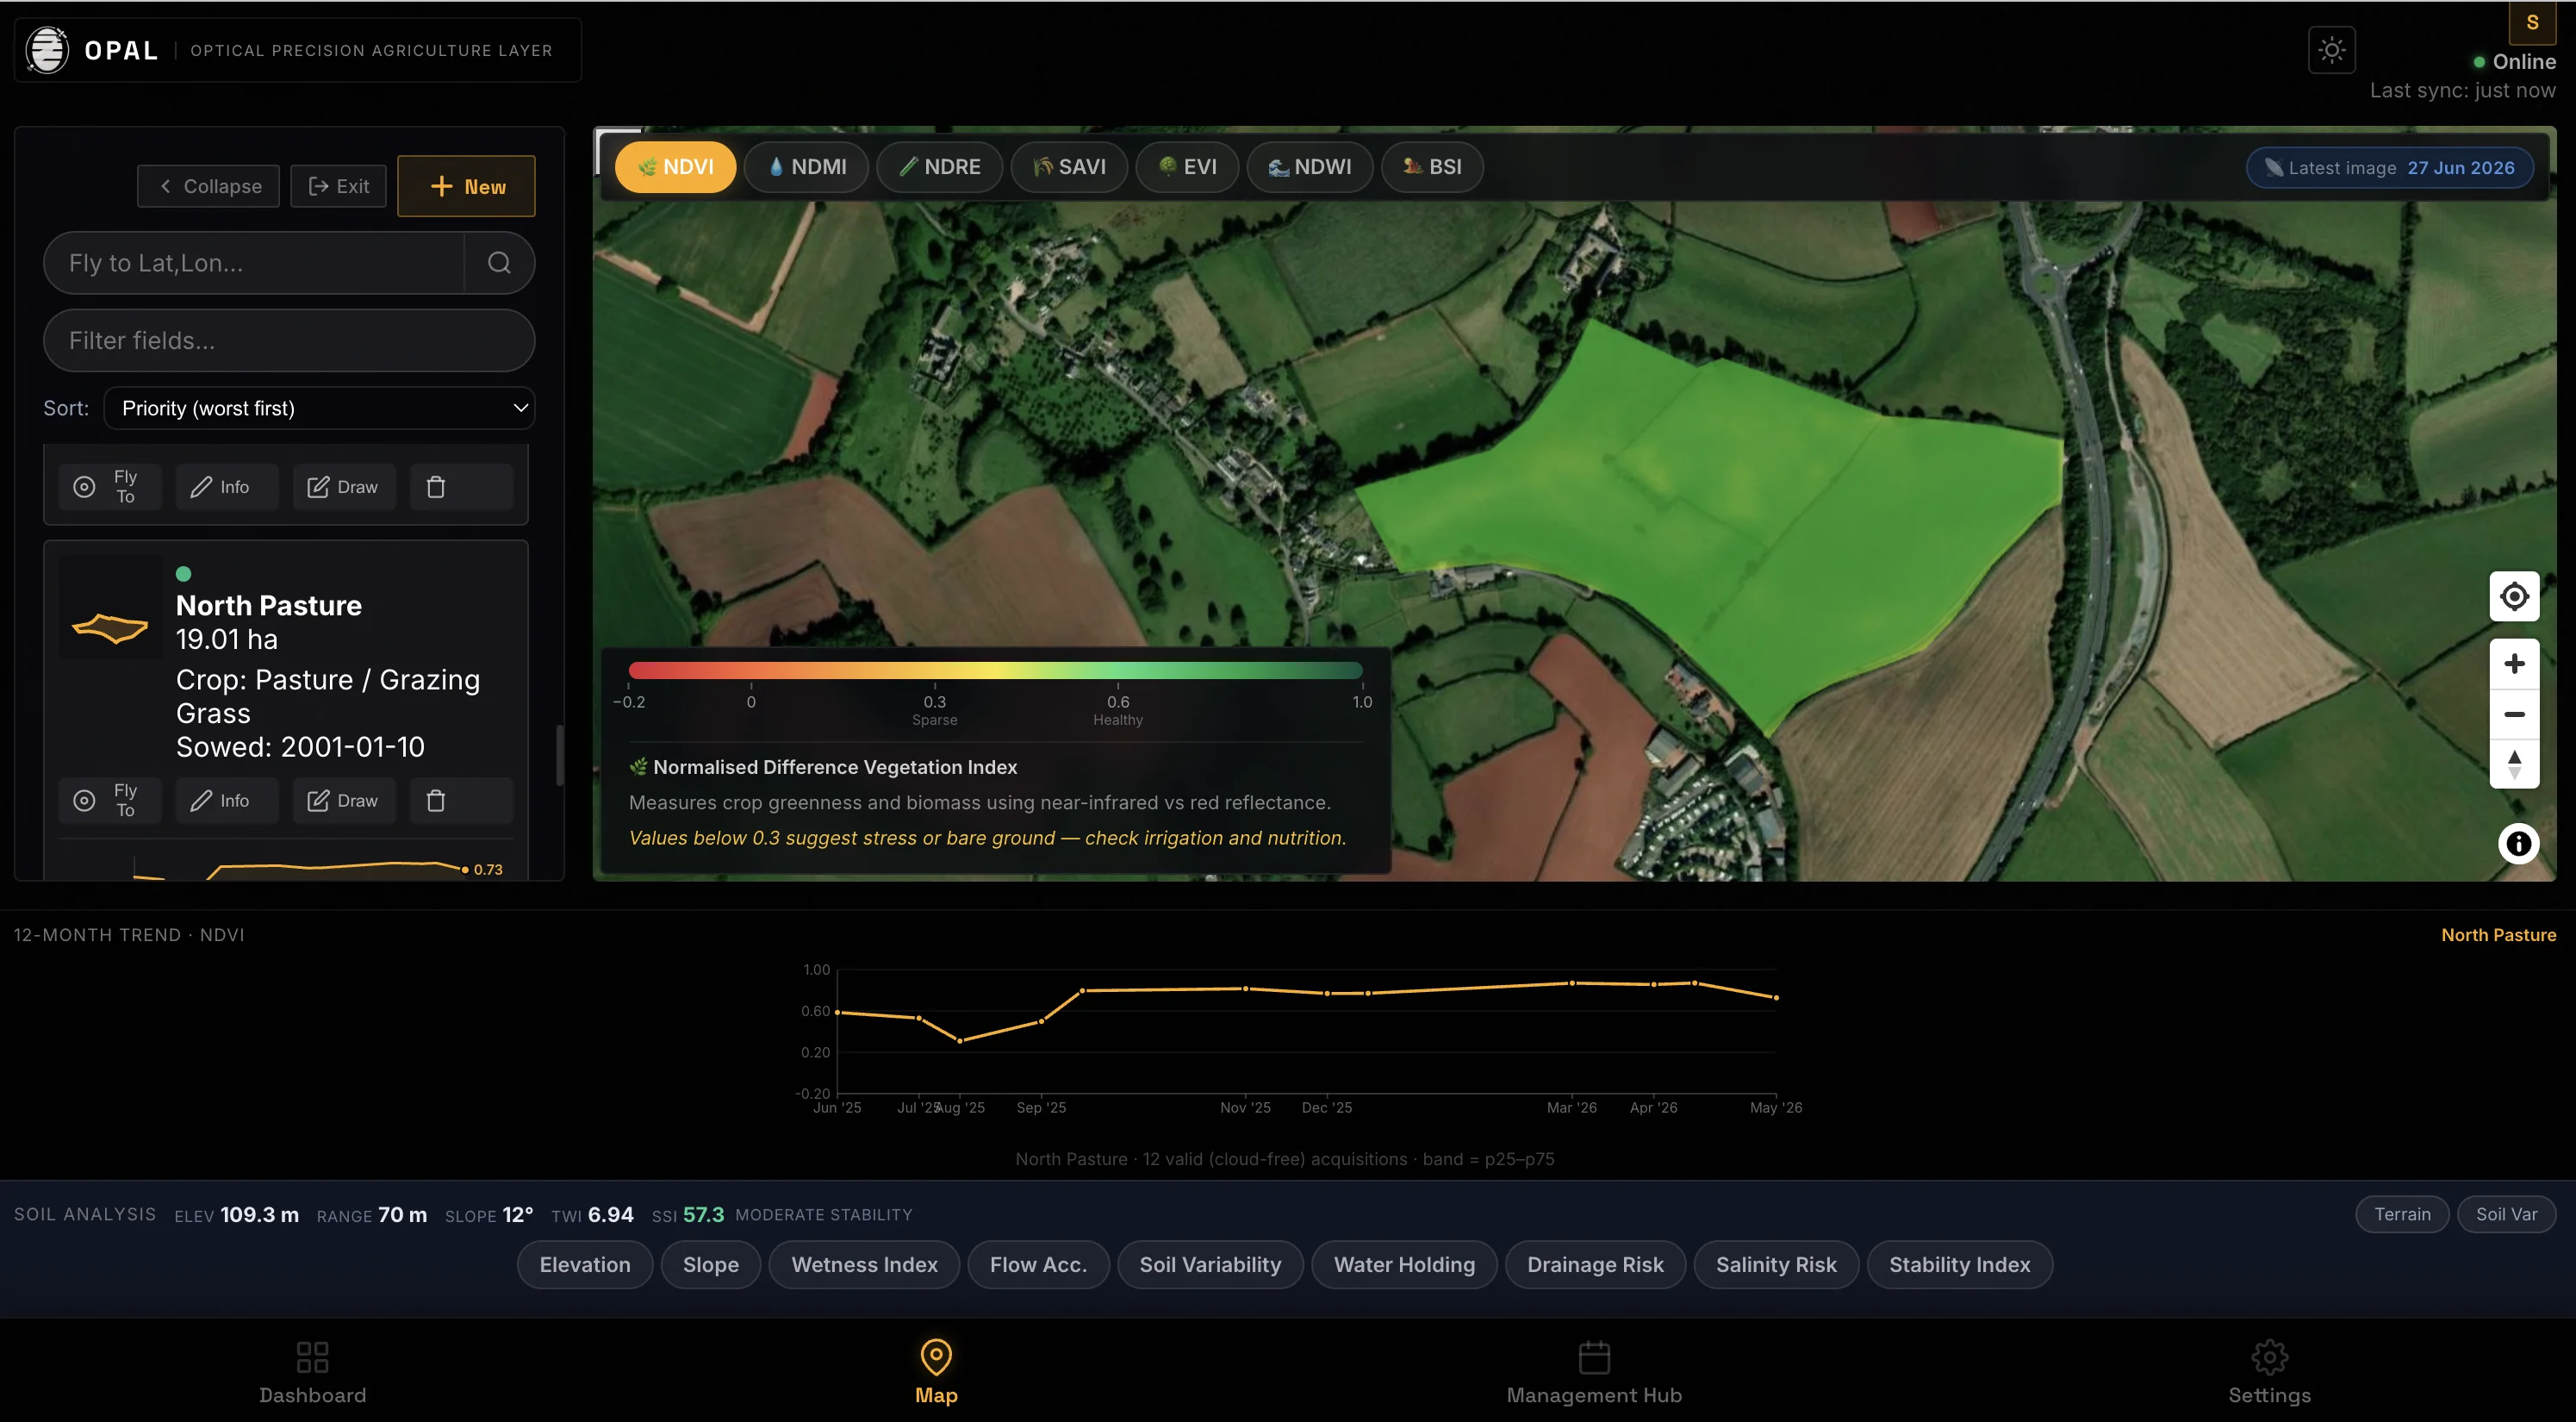Switch to the NDWI water index tab
The height and width of the screenshot is (1422, 2576).
(x=1309, y=167)
